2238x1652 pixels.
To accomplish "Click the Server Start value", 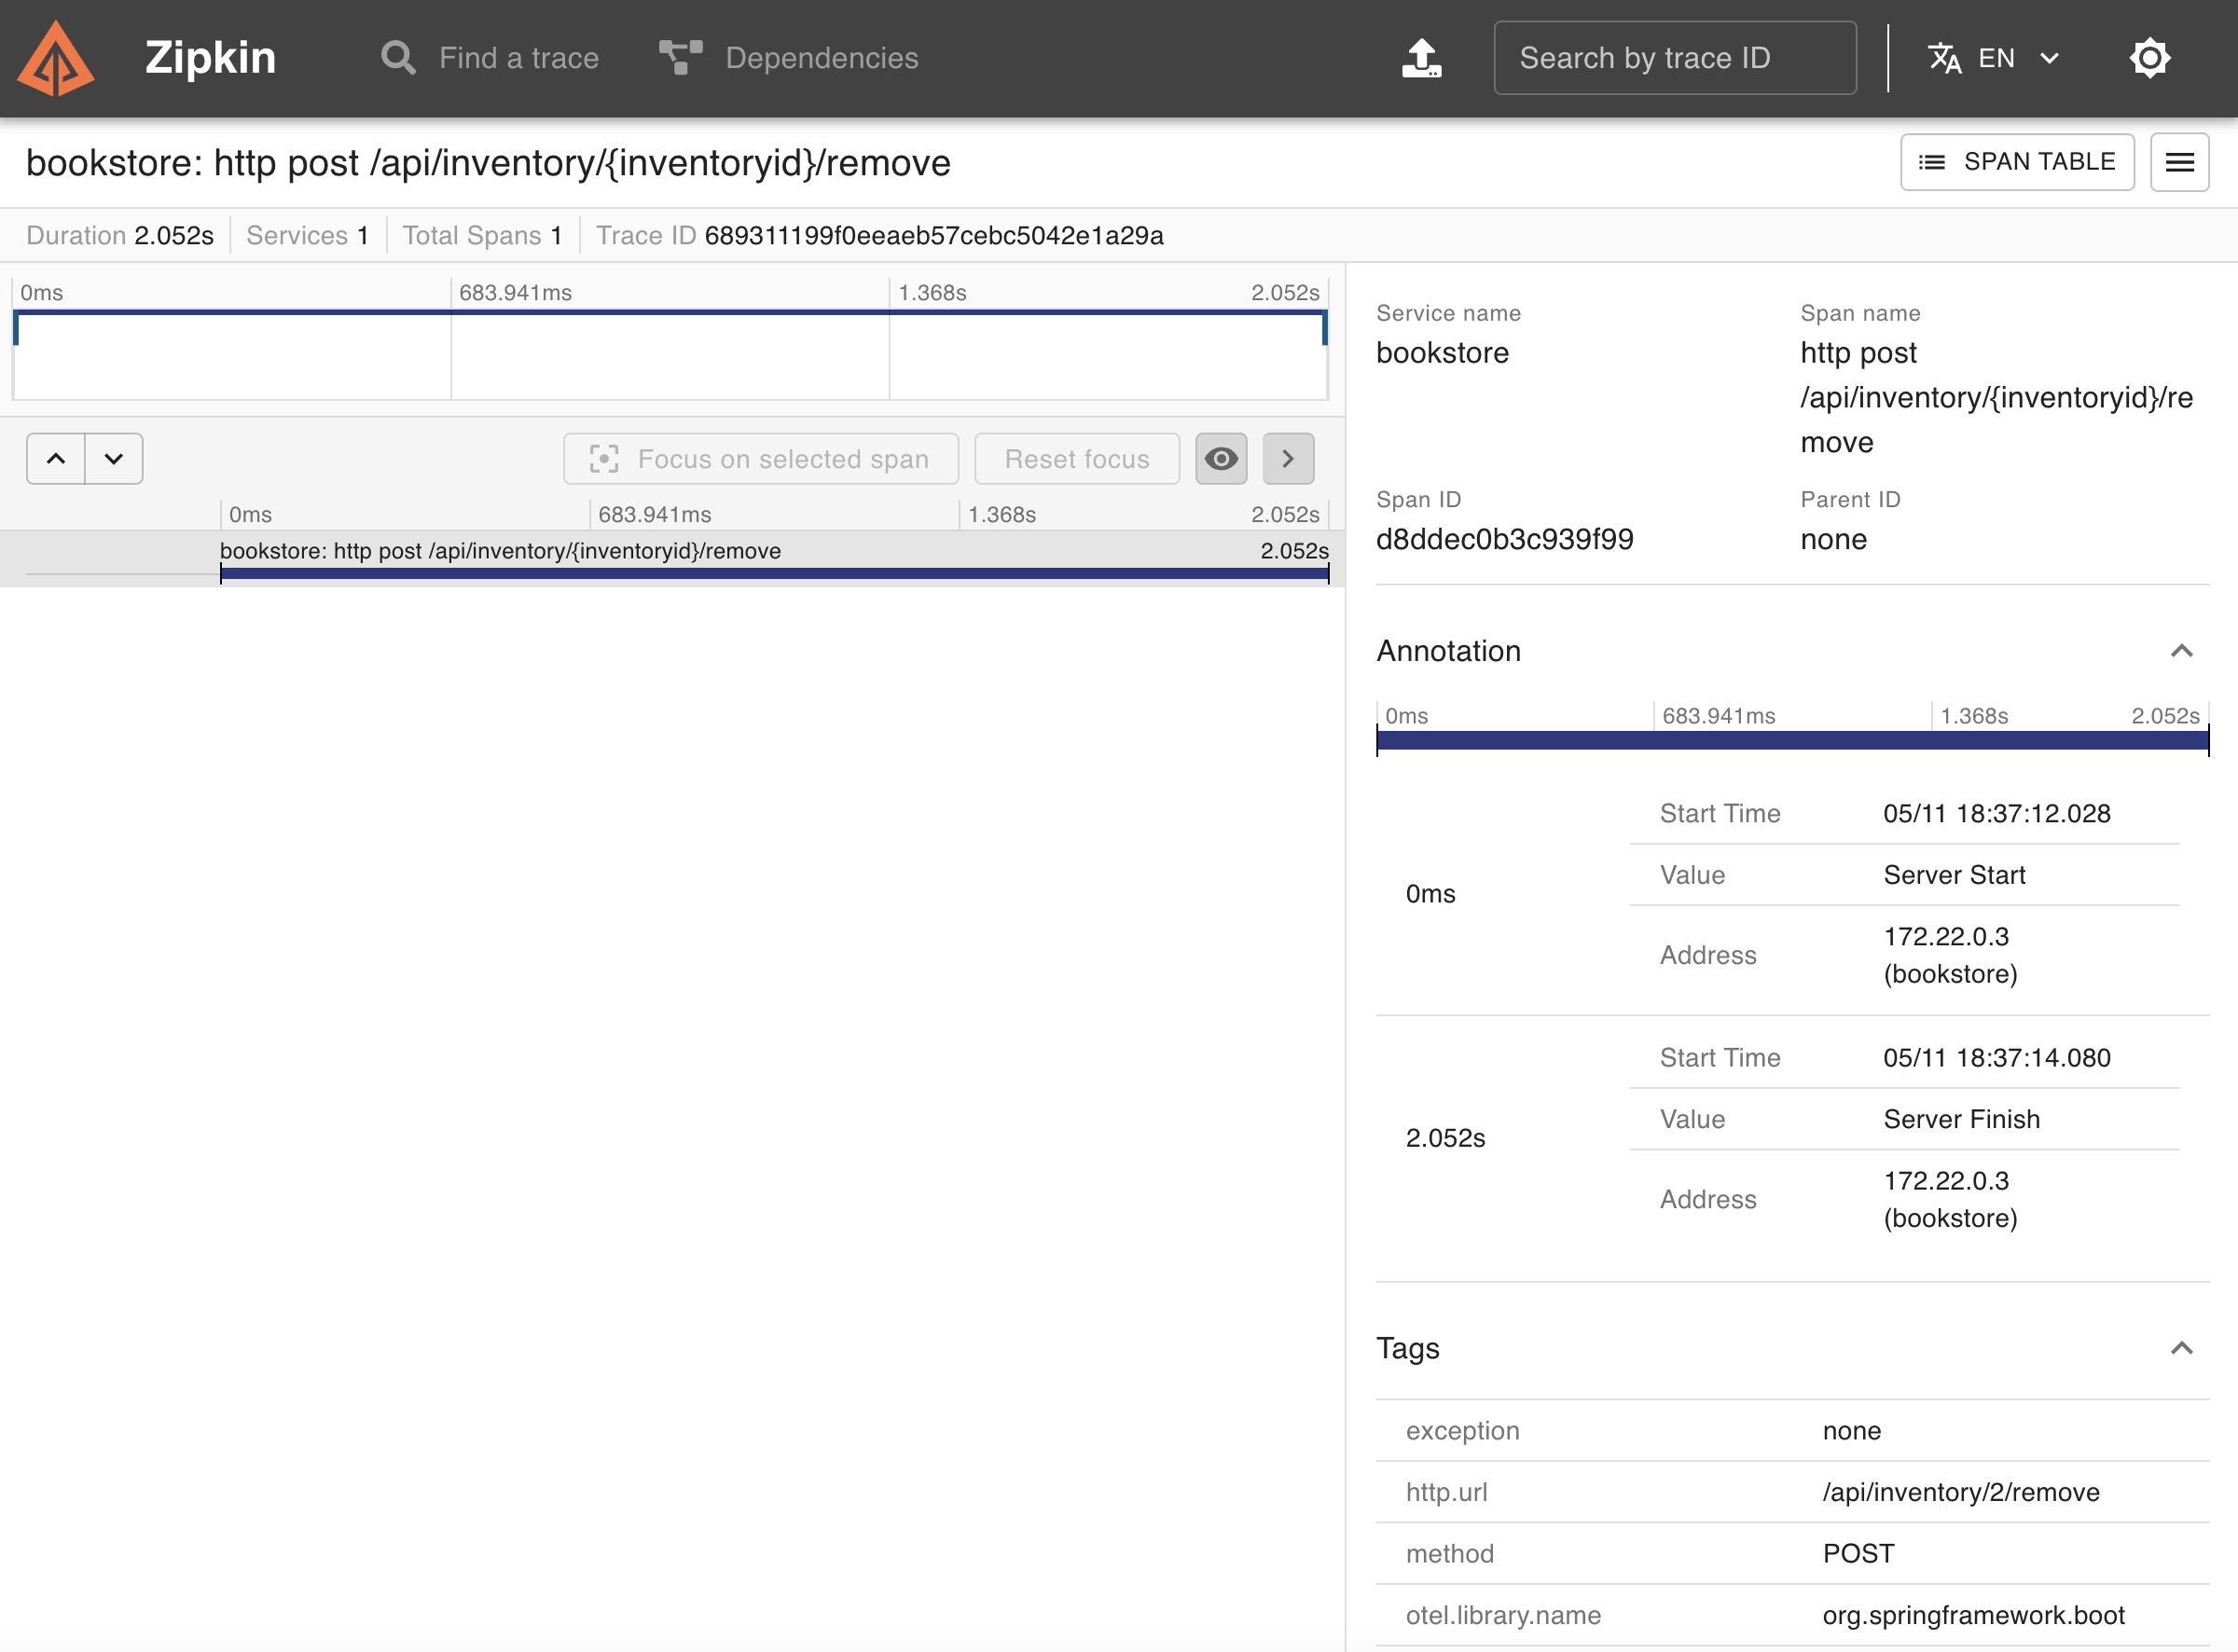I will click(1954, 875).
